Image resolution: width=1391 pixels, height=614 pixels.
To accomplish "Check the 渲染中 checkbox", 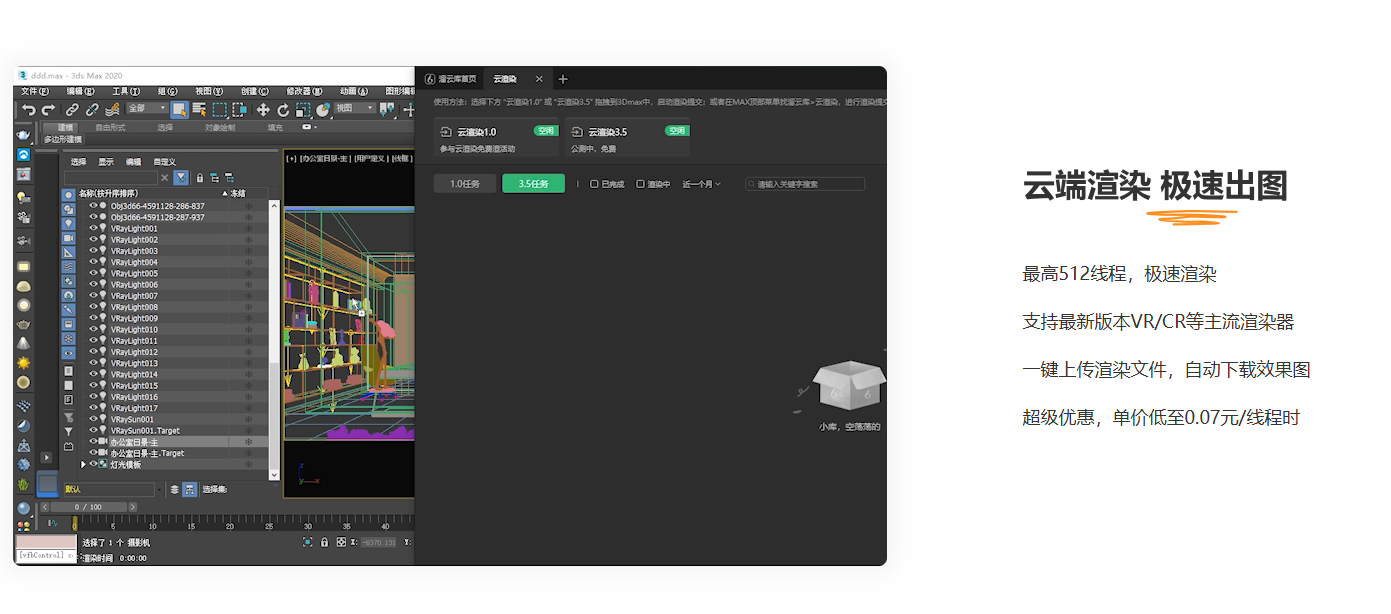I will 641,184.
